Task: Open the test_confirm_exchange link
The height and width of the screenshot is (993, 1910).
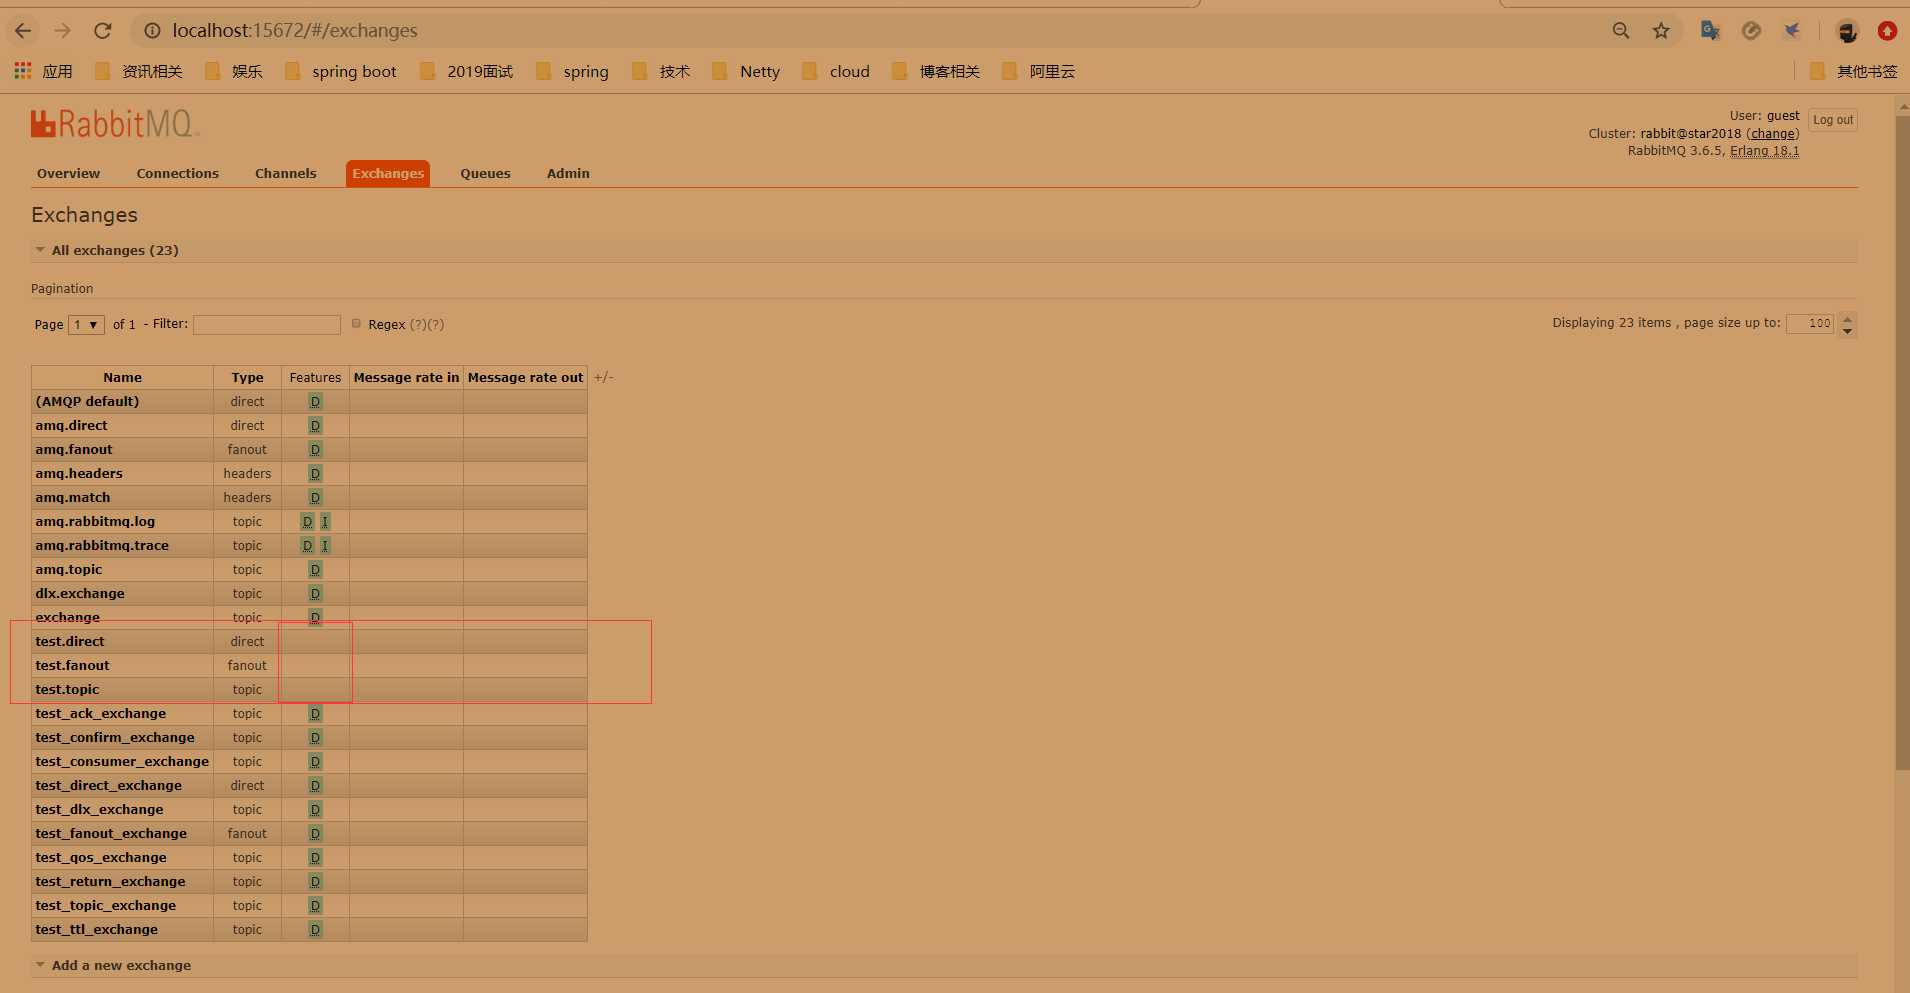Action: click(115, 738)
